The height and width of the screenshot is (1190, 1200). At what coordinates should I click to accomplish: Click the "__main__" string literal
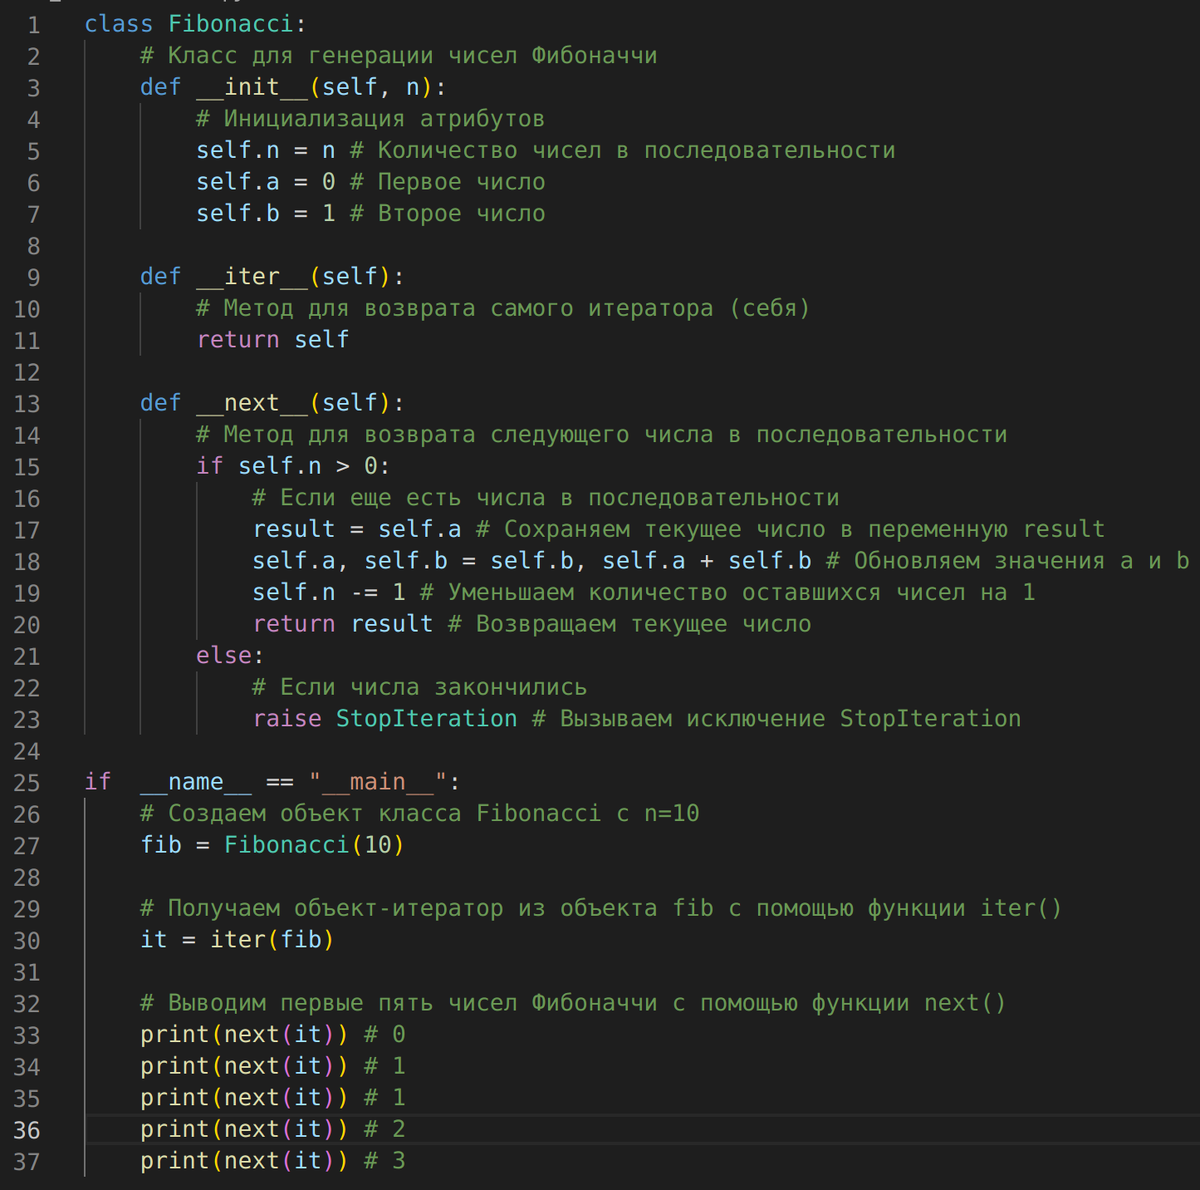click(378, 782)
